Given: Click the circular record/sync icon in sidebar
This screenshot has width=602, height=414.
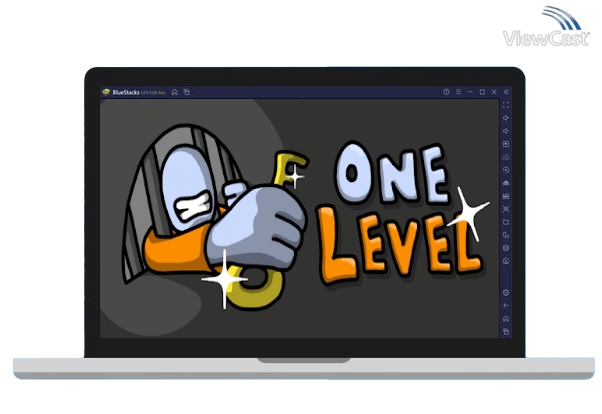Looking at the screenshot, I should pyautogui.click(x=506, y=170).
